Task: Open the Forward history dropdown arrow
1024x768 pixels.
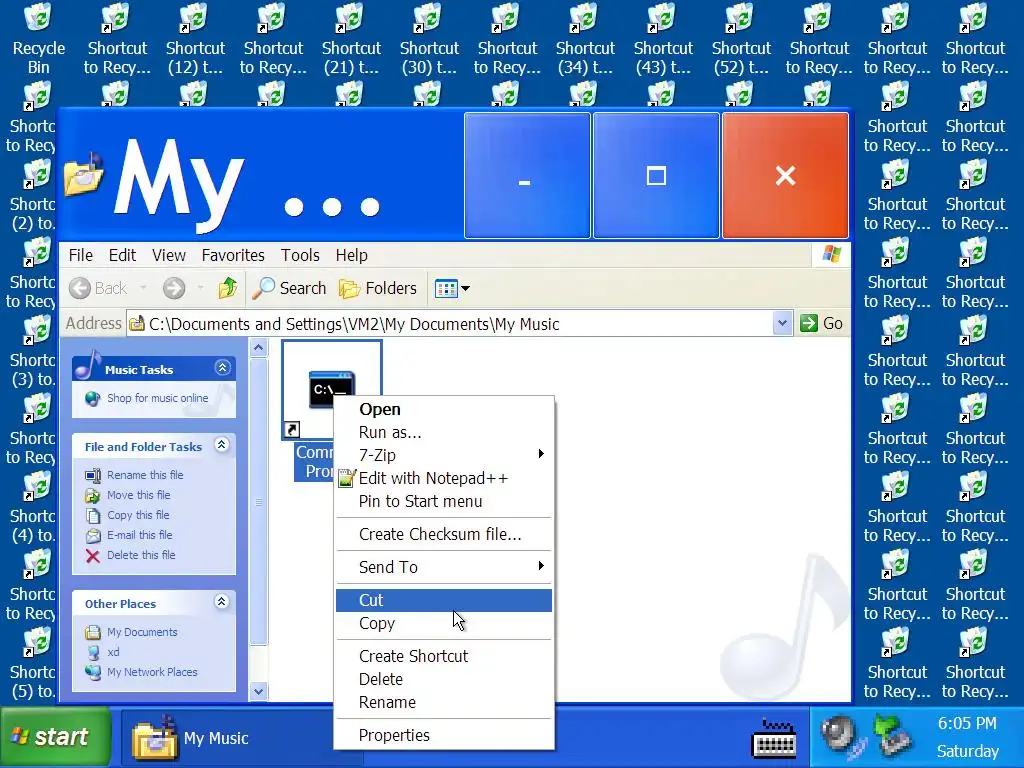Action: click(200, 288)
